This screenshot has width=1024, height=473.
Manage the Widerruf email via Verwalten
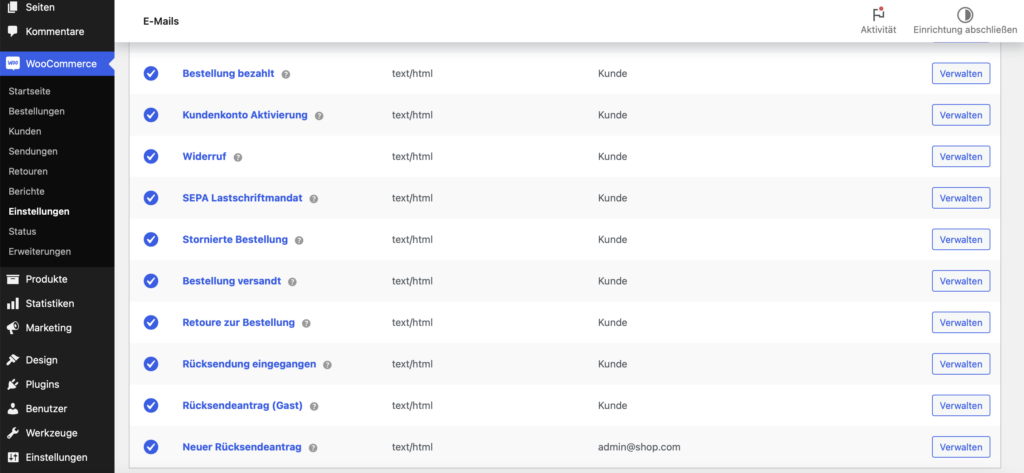(961, 157)
